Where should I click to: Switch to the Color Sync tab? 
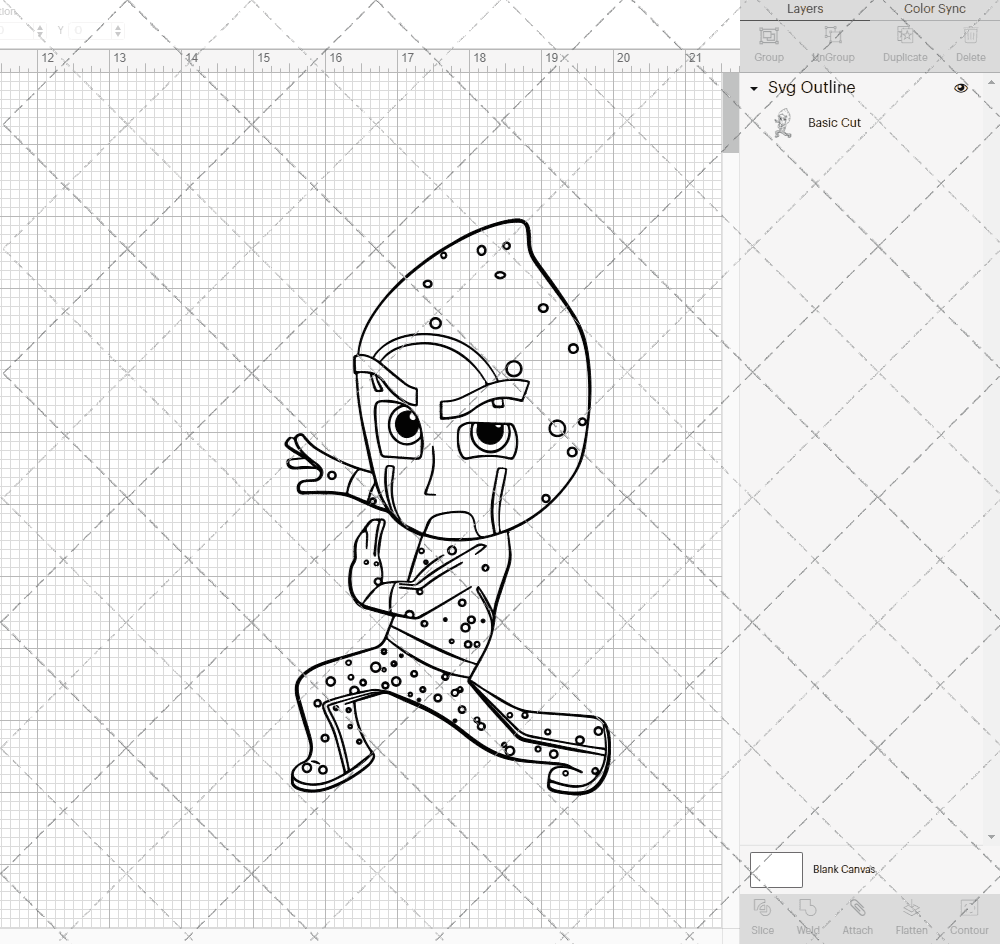pyautogui.click(x=934, y=9)
